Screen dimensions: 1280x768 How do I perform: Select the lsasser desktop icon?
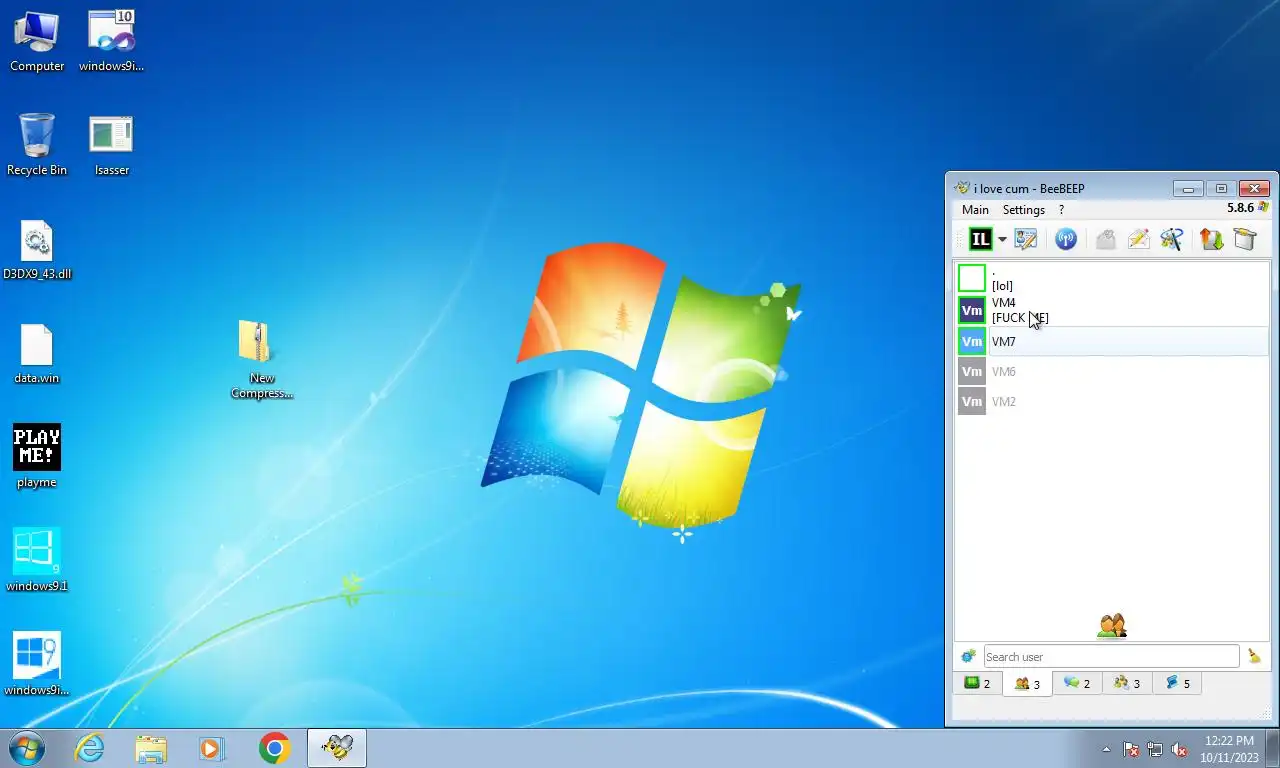click(x=111, y=146)
